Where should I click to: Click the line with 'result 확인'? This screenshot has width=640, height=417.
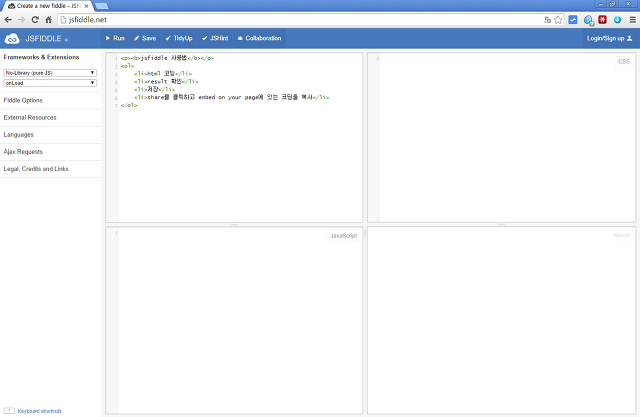[166, 82]
